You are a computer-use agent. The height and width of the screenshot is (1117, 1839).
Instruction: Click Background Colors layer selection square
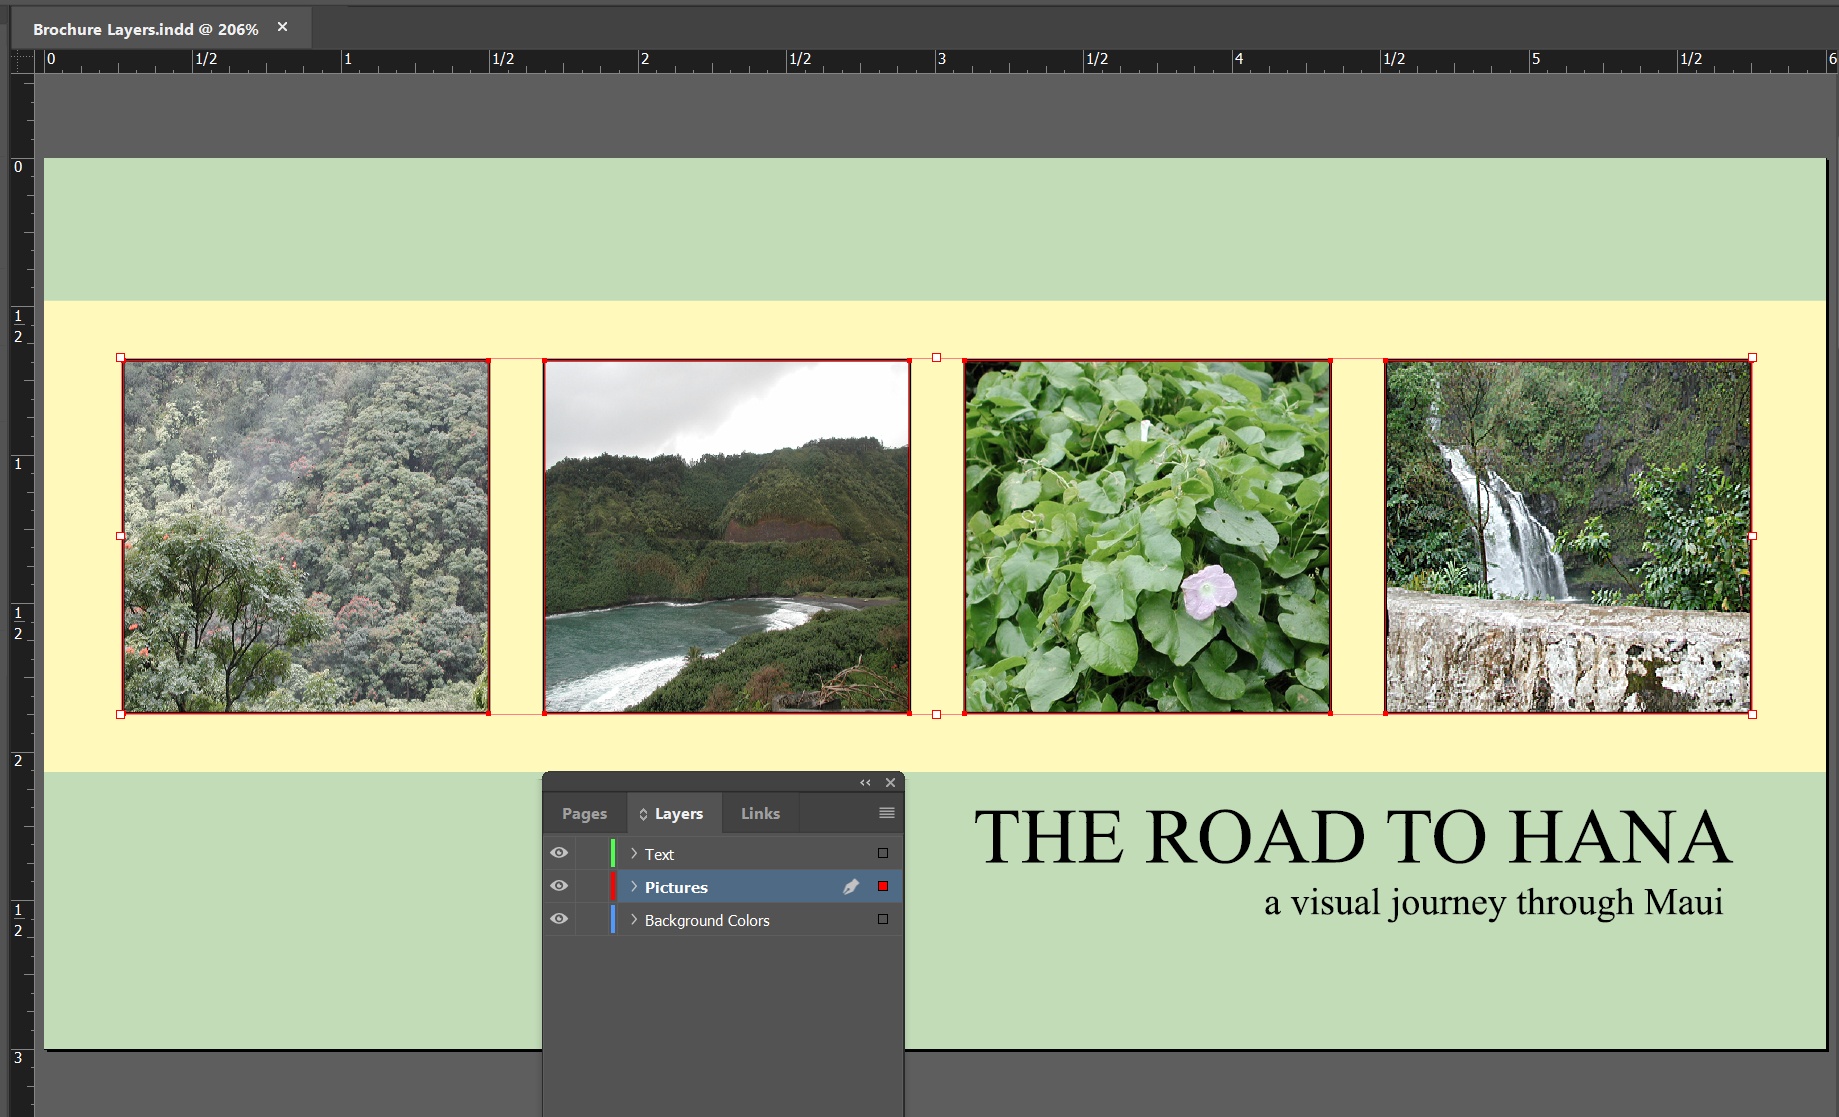click(x=883, y=919)
